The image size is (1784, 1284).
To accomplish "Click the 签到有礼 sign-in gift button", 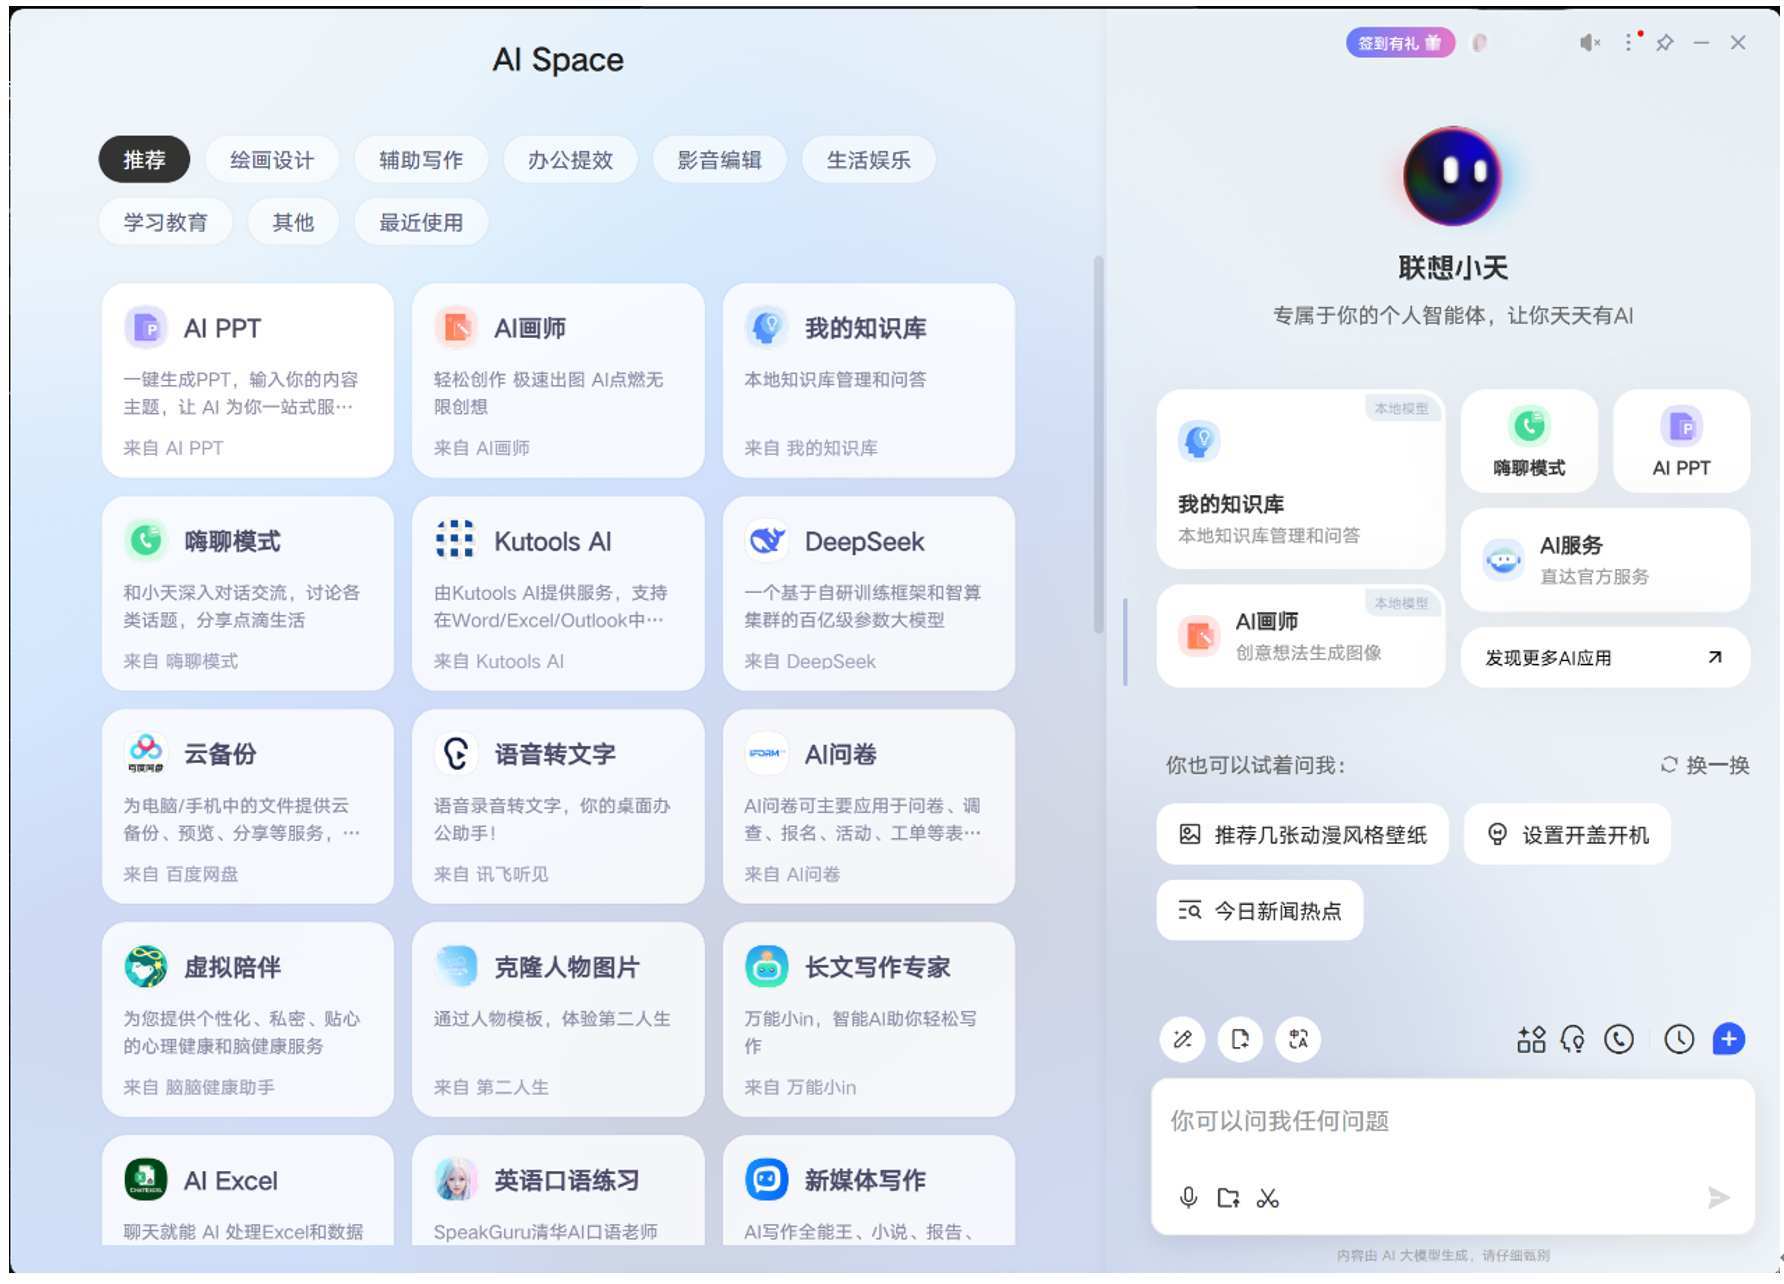I will coord(1401,43).
